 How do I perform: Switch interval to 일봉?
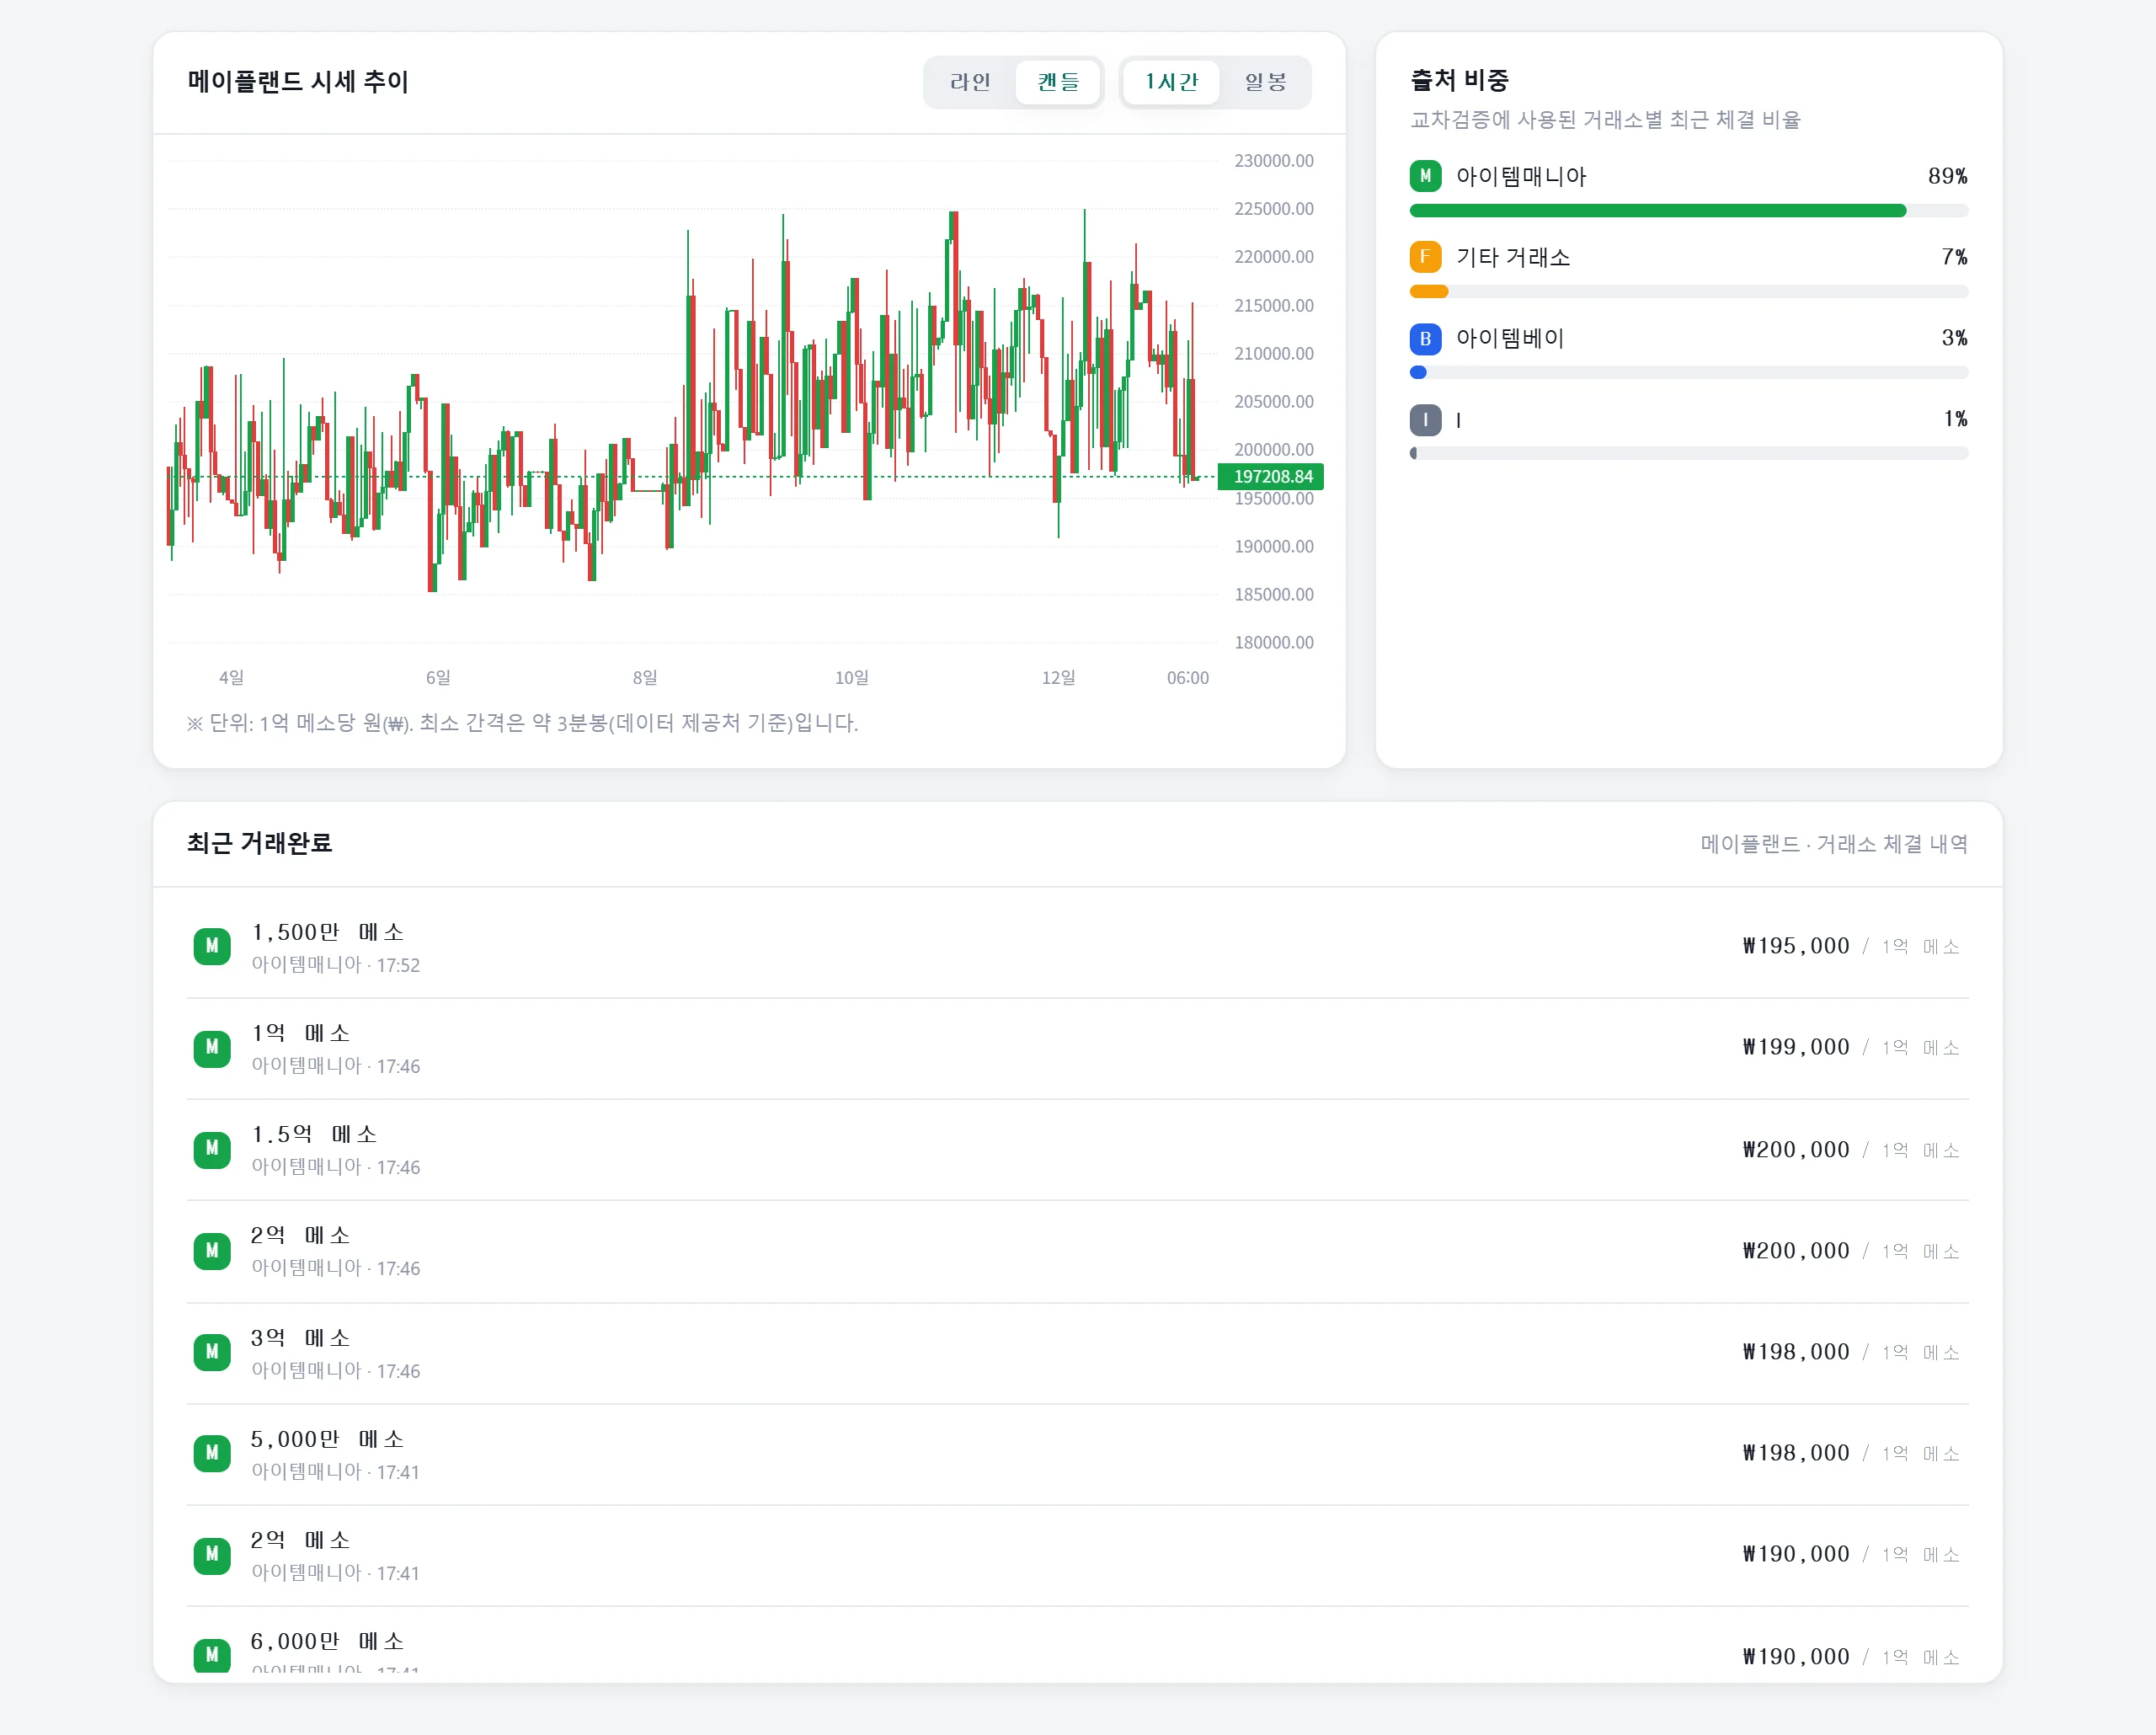point(1265,82)
